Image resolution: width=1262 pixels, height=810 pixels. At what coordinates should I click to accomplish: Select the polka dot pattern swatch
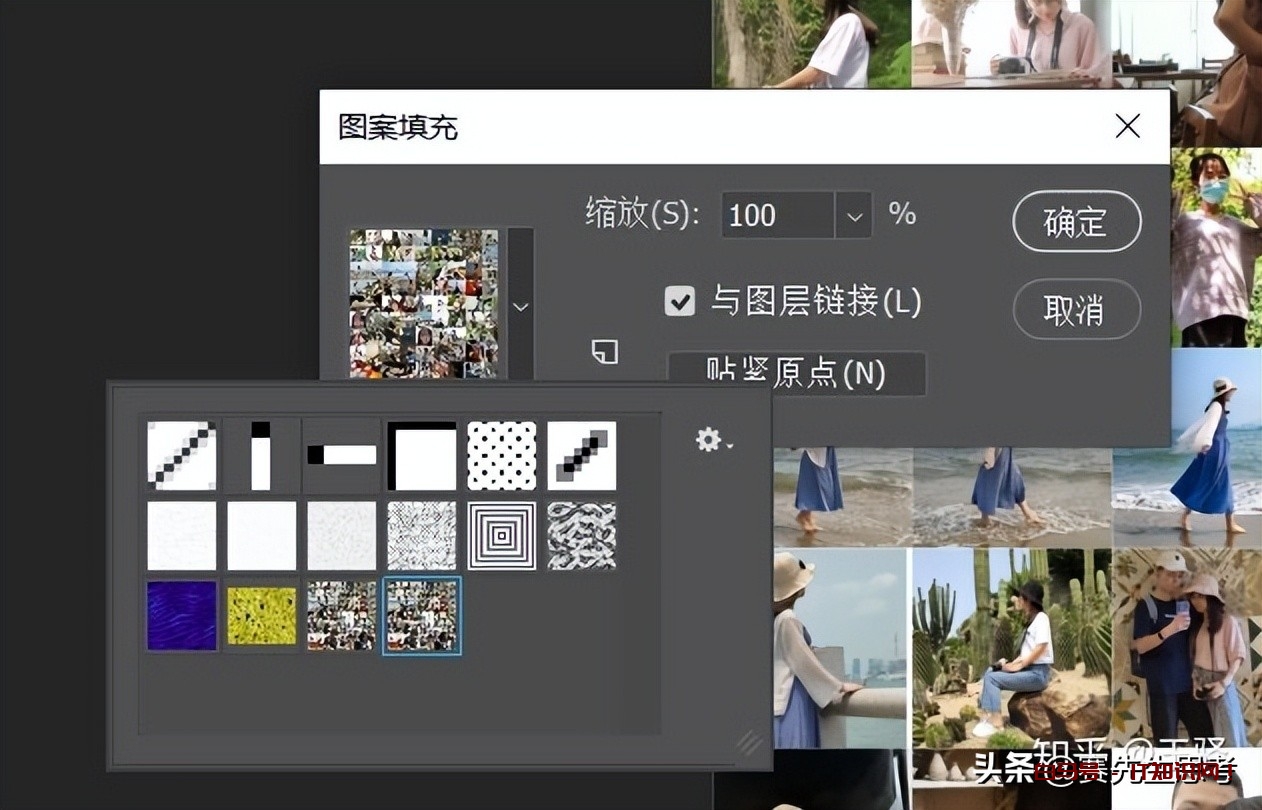click(502, 456)
